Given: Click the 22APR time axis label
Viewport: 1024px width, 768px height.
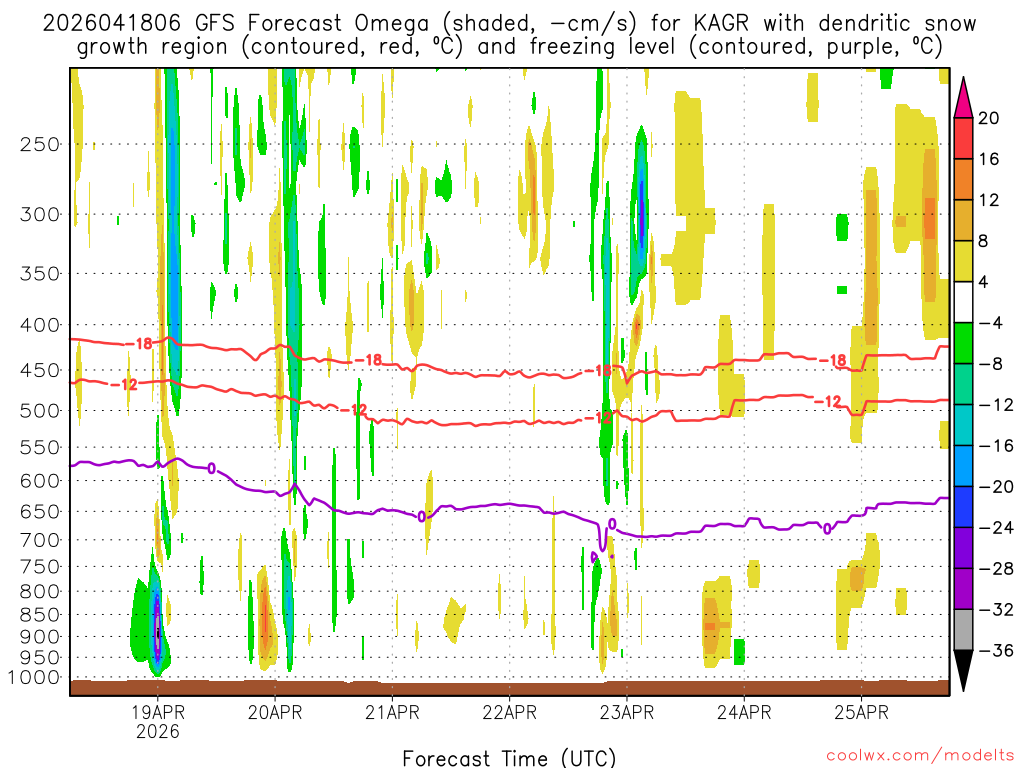Looking at the screenshot, I should pyautogui.click(x=509, y=712).
